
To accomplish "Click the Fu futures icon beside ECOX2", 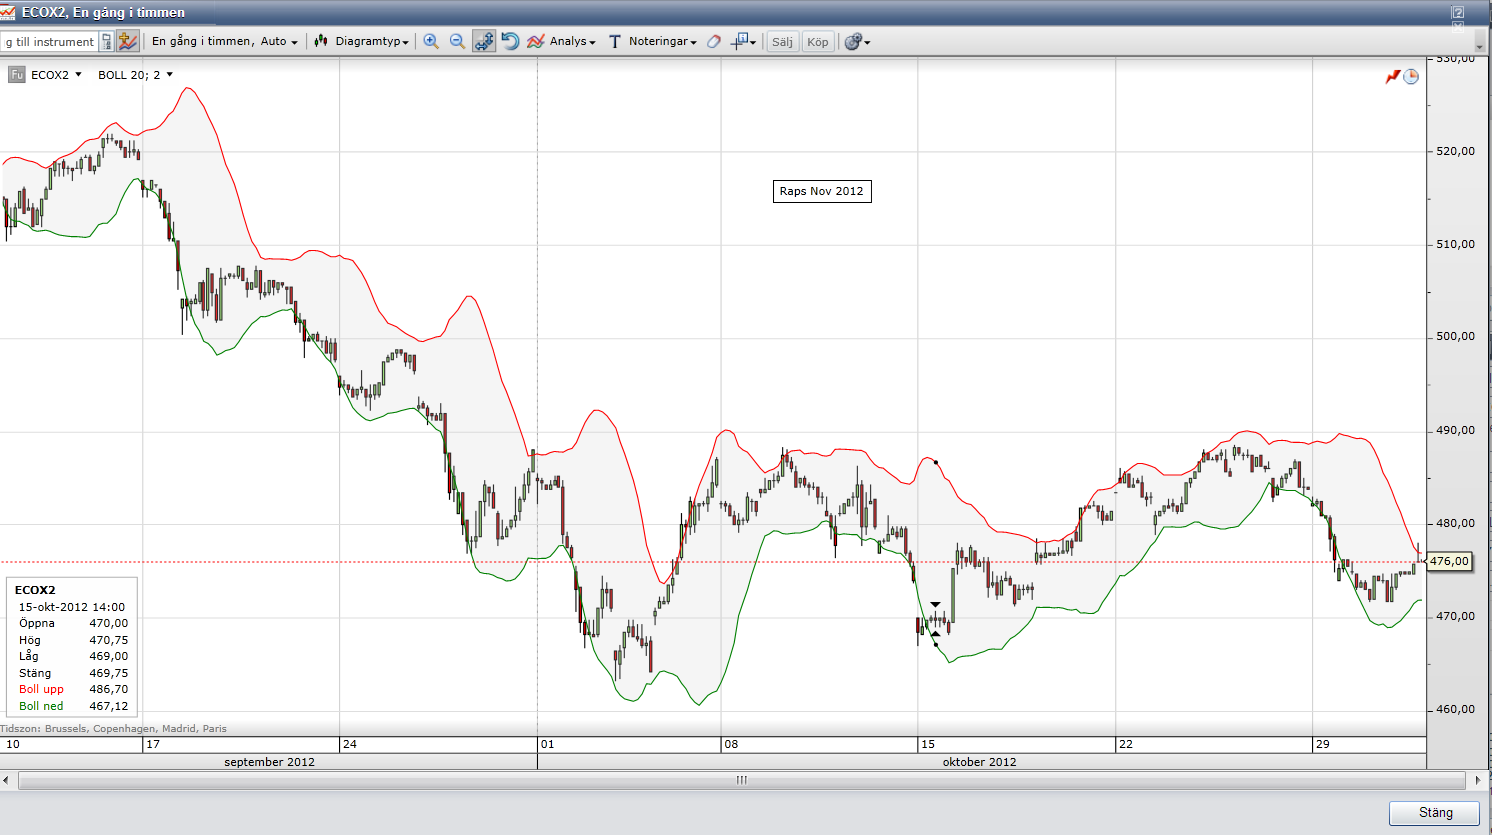I will [17, 75].
